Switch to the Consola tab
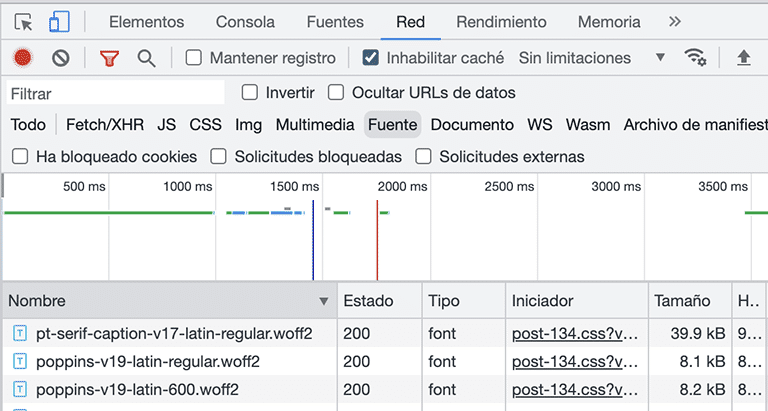768x411 pixels. pos(245,22)
